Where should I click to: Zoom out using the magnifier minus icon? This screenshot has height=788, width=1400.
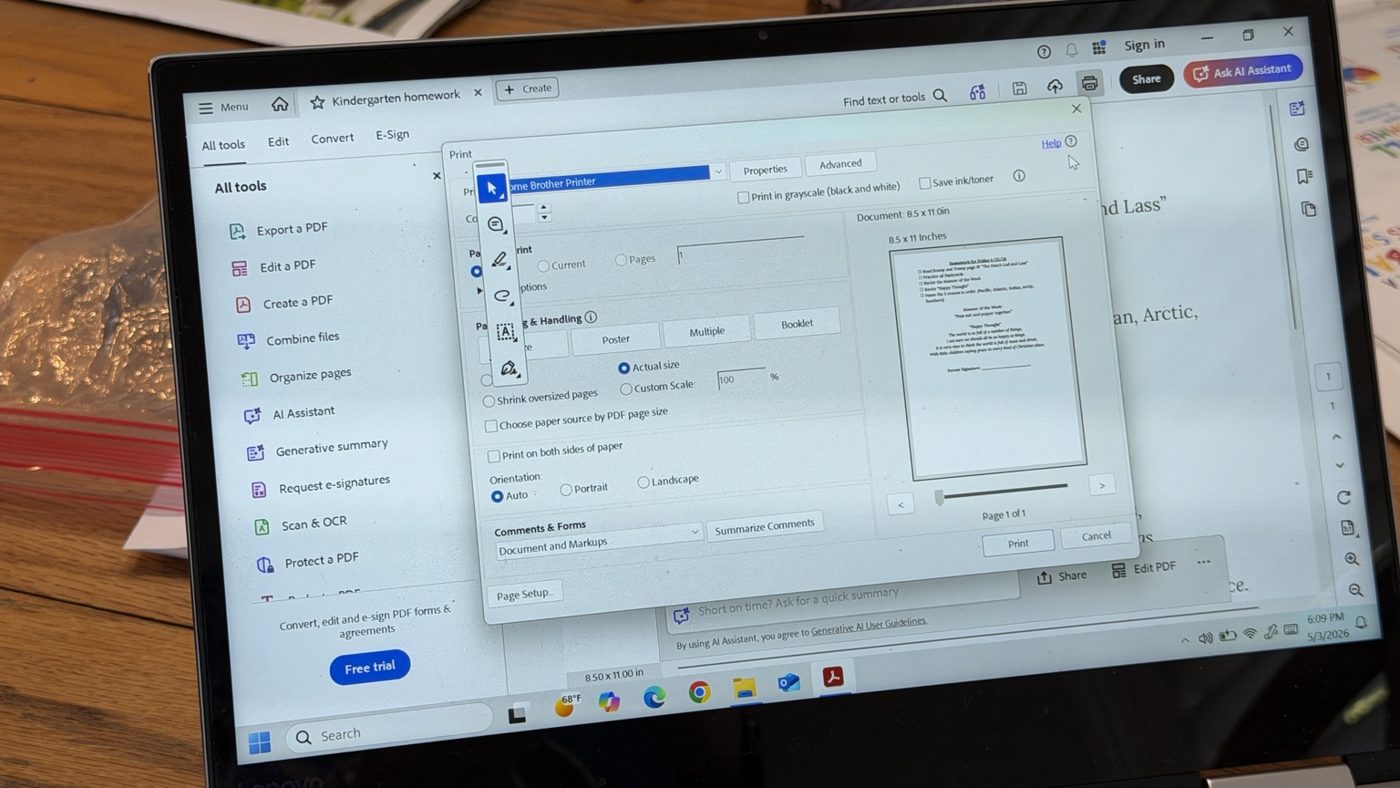1355,590
